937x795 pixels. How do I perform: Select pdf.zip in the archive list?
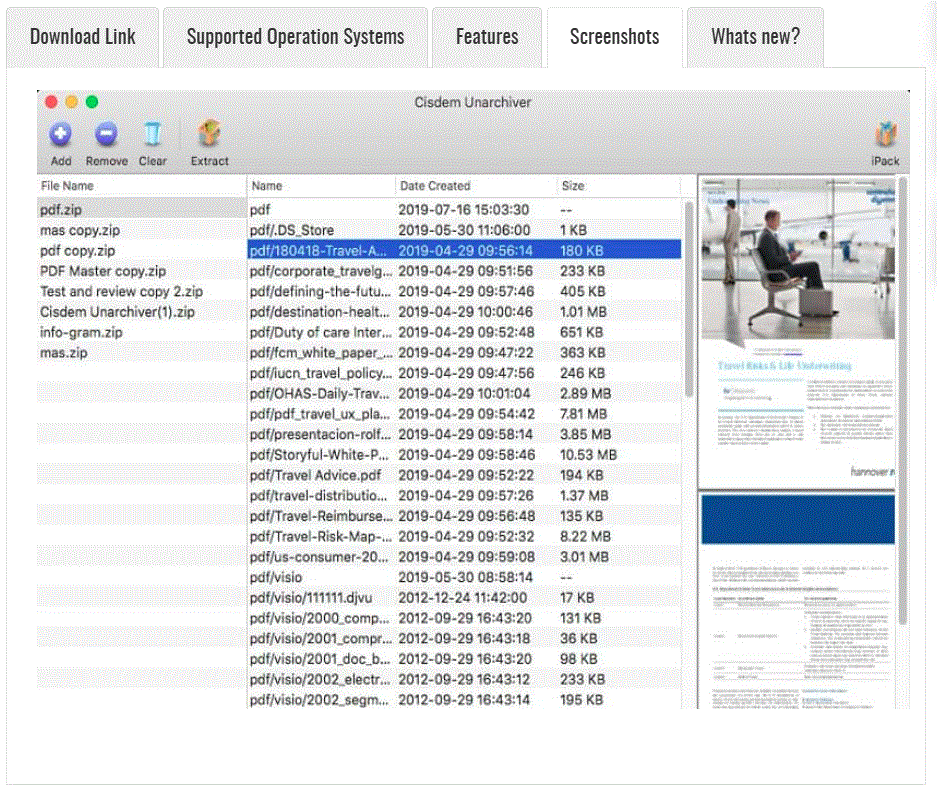click(142, 210)
